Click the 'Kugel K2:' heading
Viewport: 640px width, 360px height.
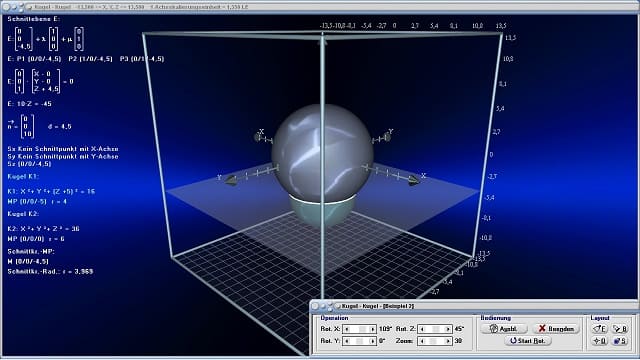(x=23, y=214)
